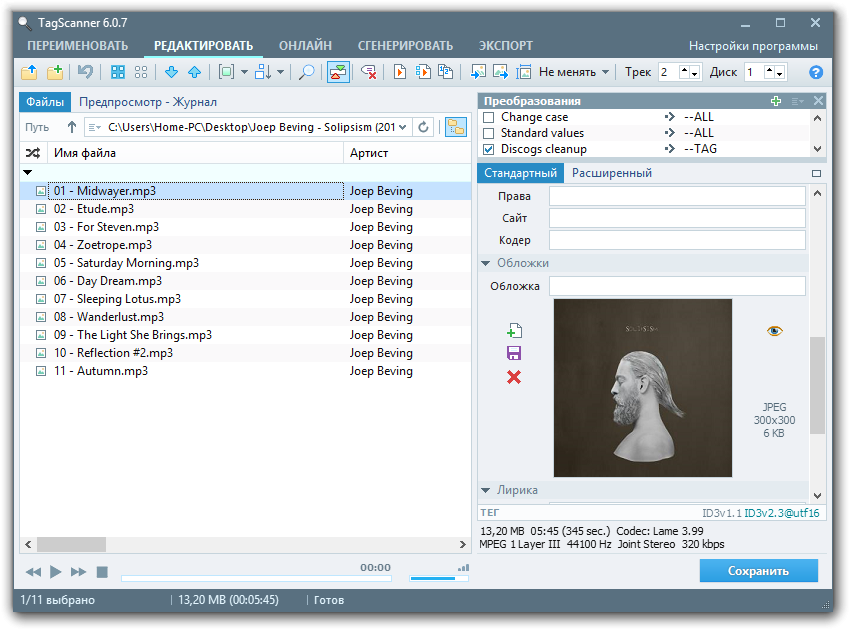Toggle cover preview with the eye icon

tap(774, 331)
